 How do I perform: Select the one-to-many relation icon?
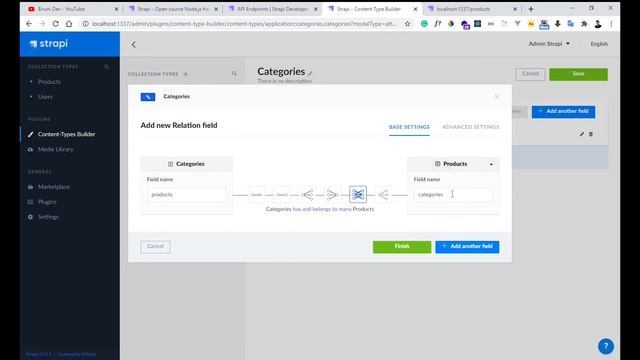click(x=307, y=195)
